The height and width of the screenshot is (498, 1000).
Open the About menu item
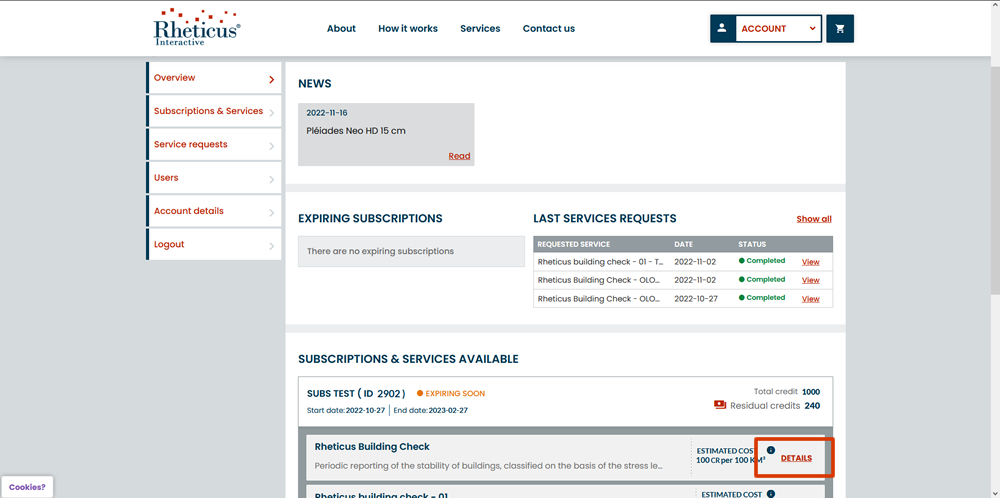[x=341, y=29]
